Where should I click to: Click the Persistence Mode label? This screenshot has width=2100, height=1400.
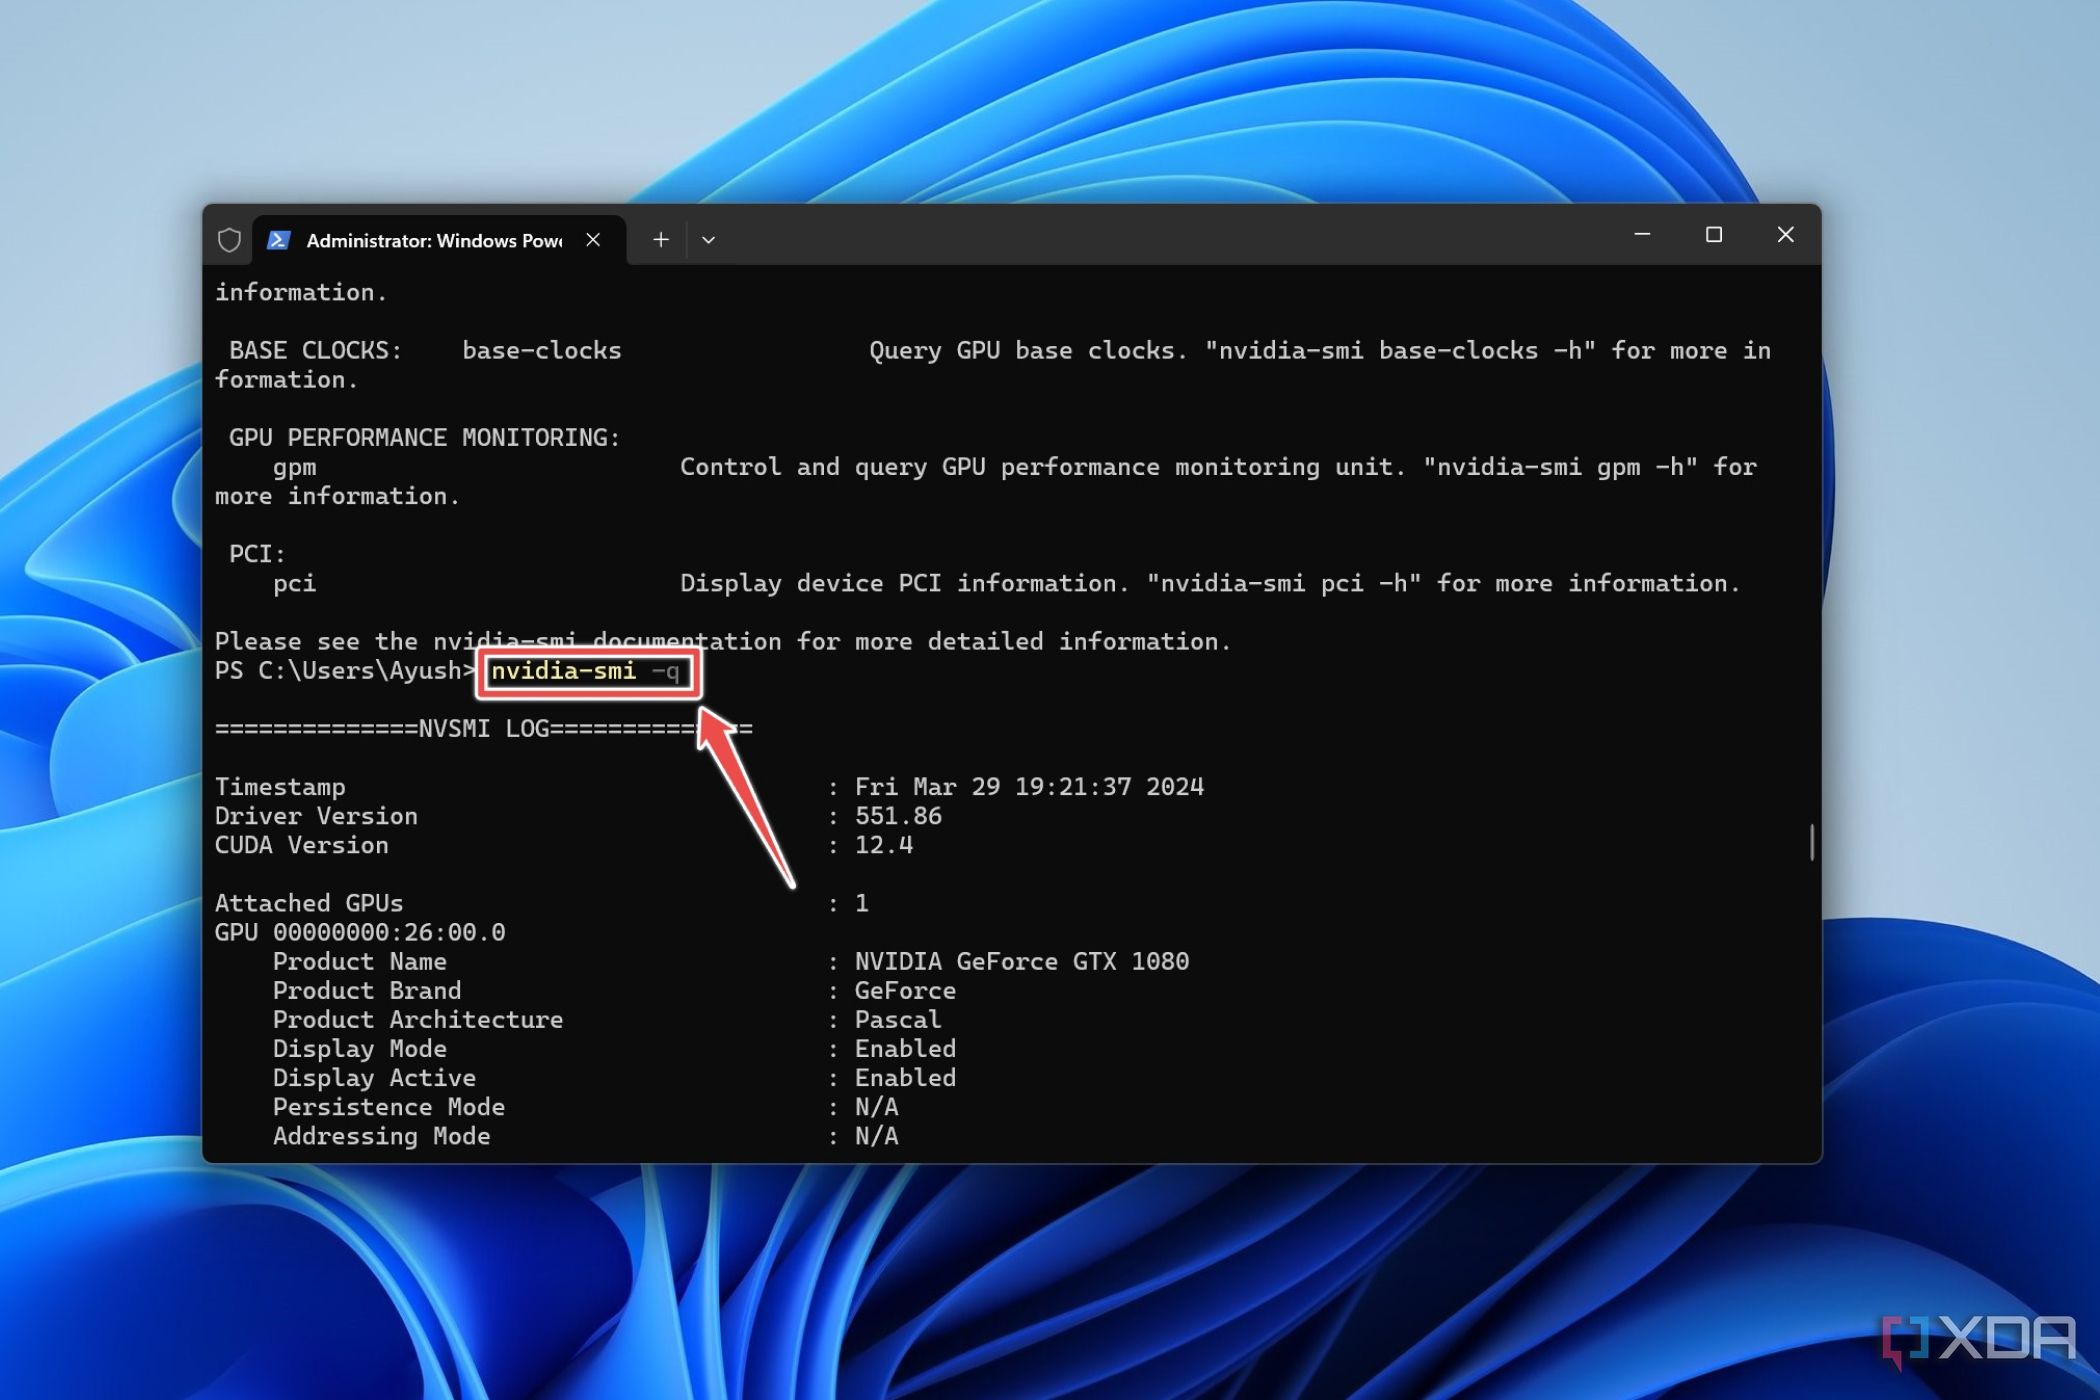[389, 1107]
